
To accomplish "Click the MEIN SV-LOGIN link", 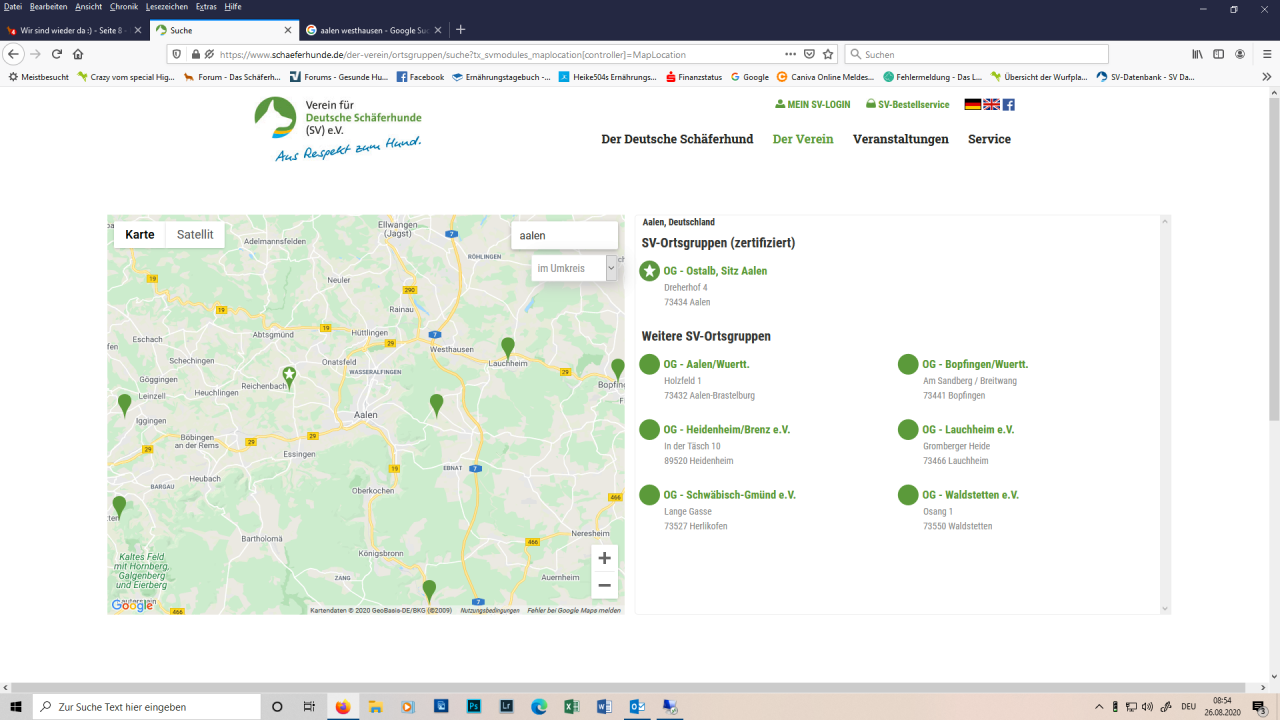I will (x=812, y=104).
